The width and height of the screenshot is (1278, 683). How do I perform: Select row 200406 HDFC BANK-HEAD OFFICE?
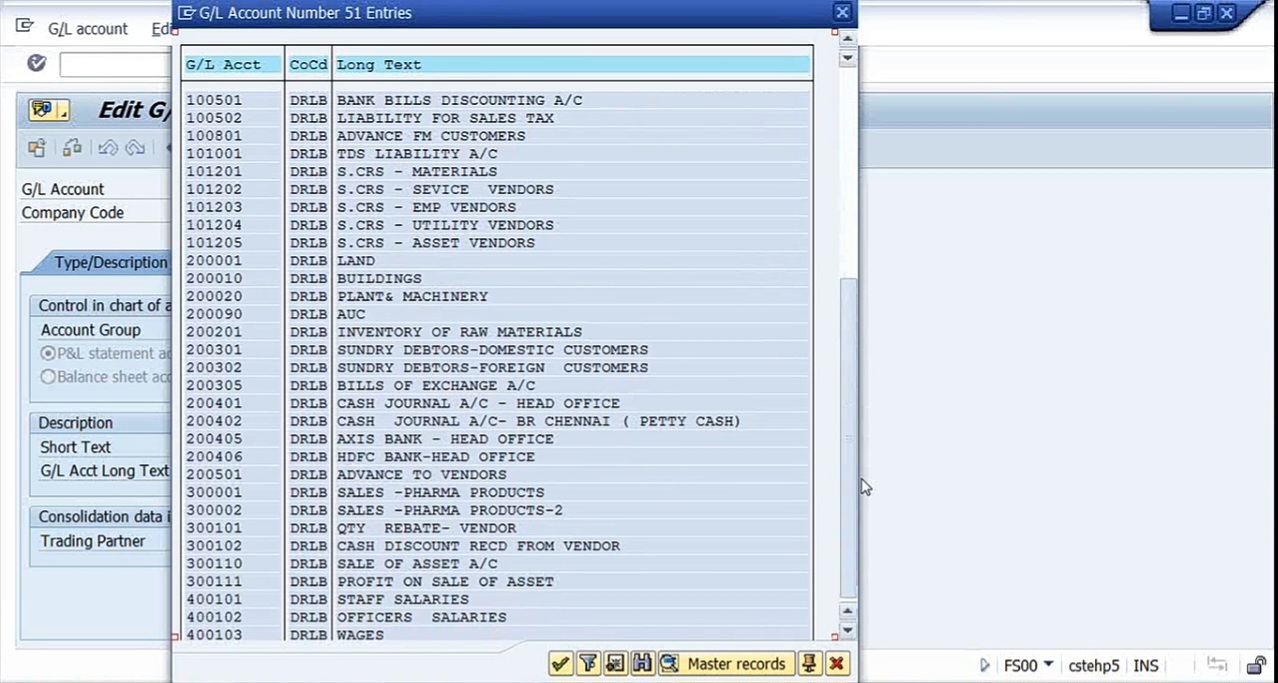pos(497,457)
